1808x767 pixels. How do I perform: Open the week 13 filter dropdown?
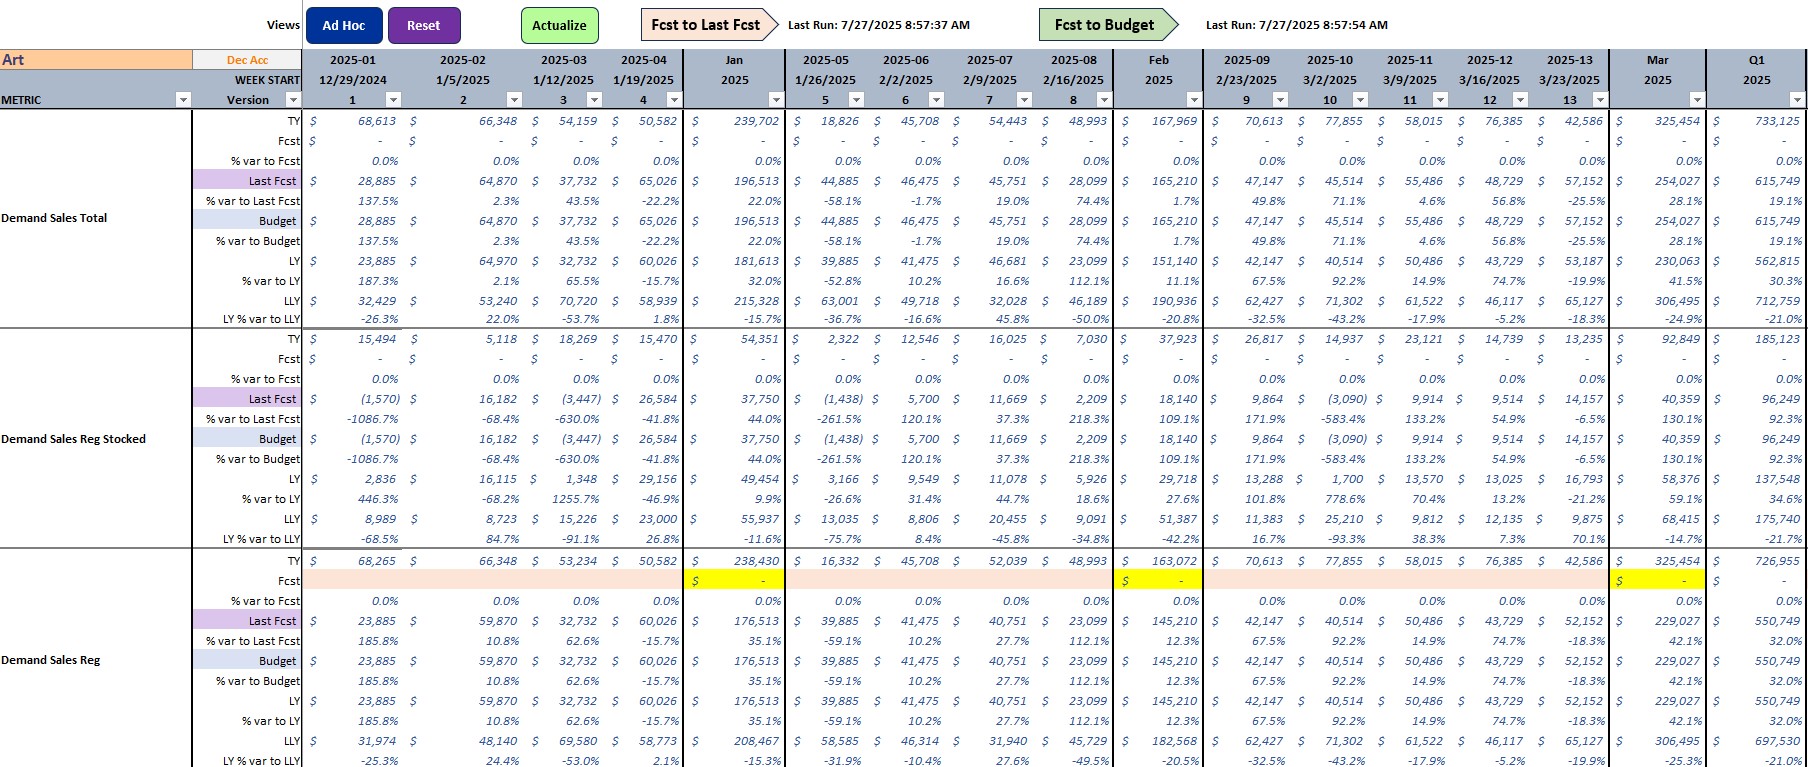point(1600,100)
